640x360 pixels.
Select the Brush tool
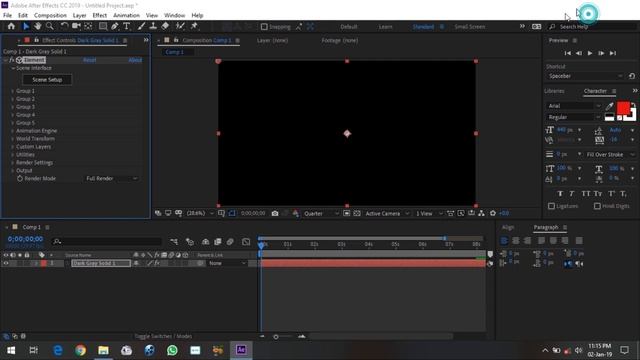(x=141, y=26)
